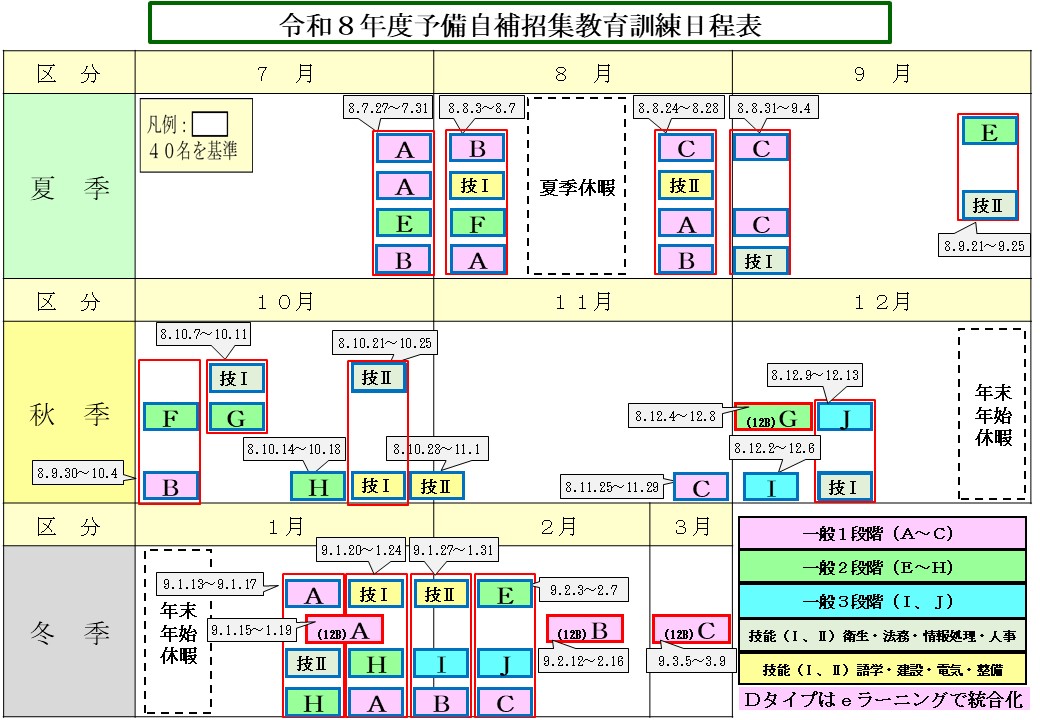This screenshot has height=720, width=1040.
Task: Click the date label 8.10.28～11.1
Action: click(x=437, y=449)
